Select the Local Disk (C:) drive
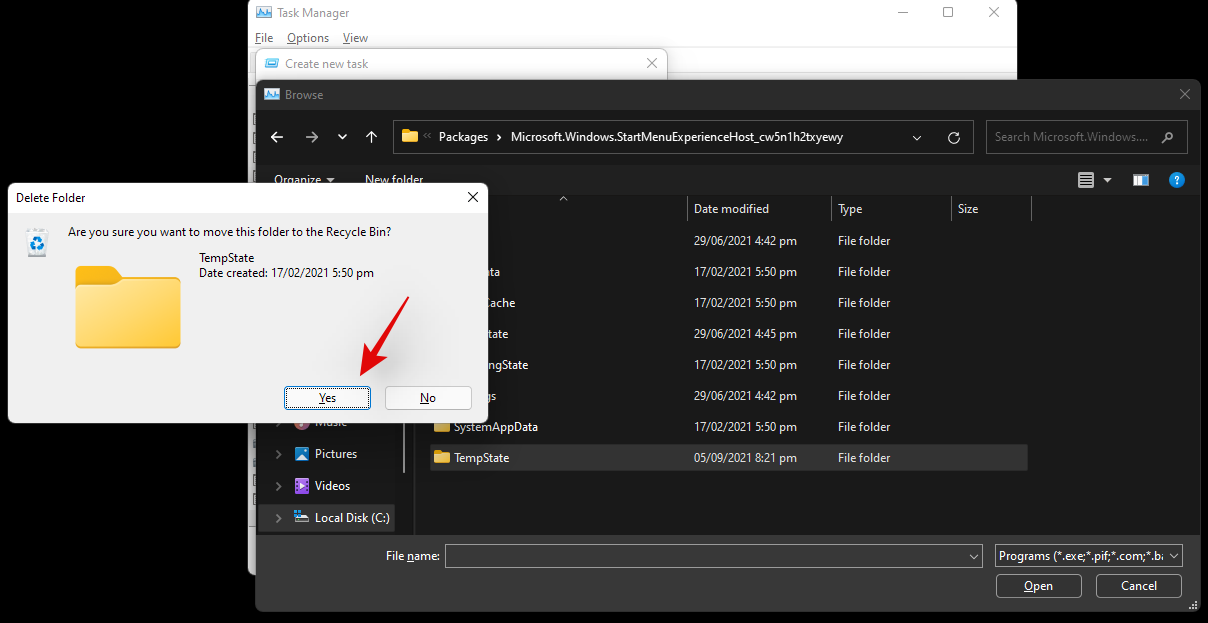 tap(351, 518)
